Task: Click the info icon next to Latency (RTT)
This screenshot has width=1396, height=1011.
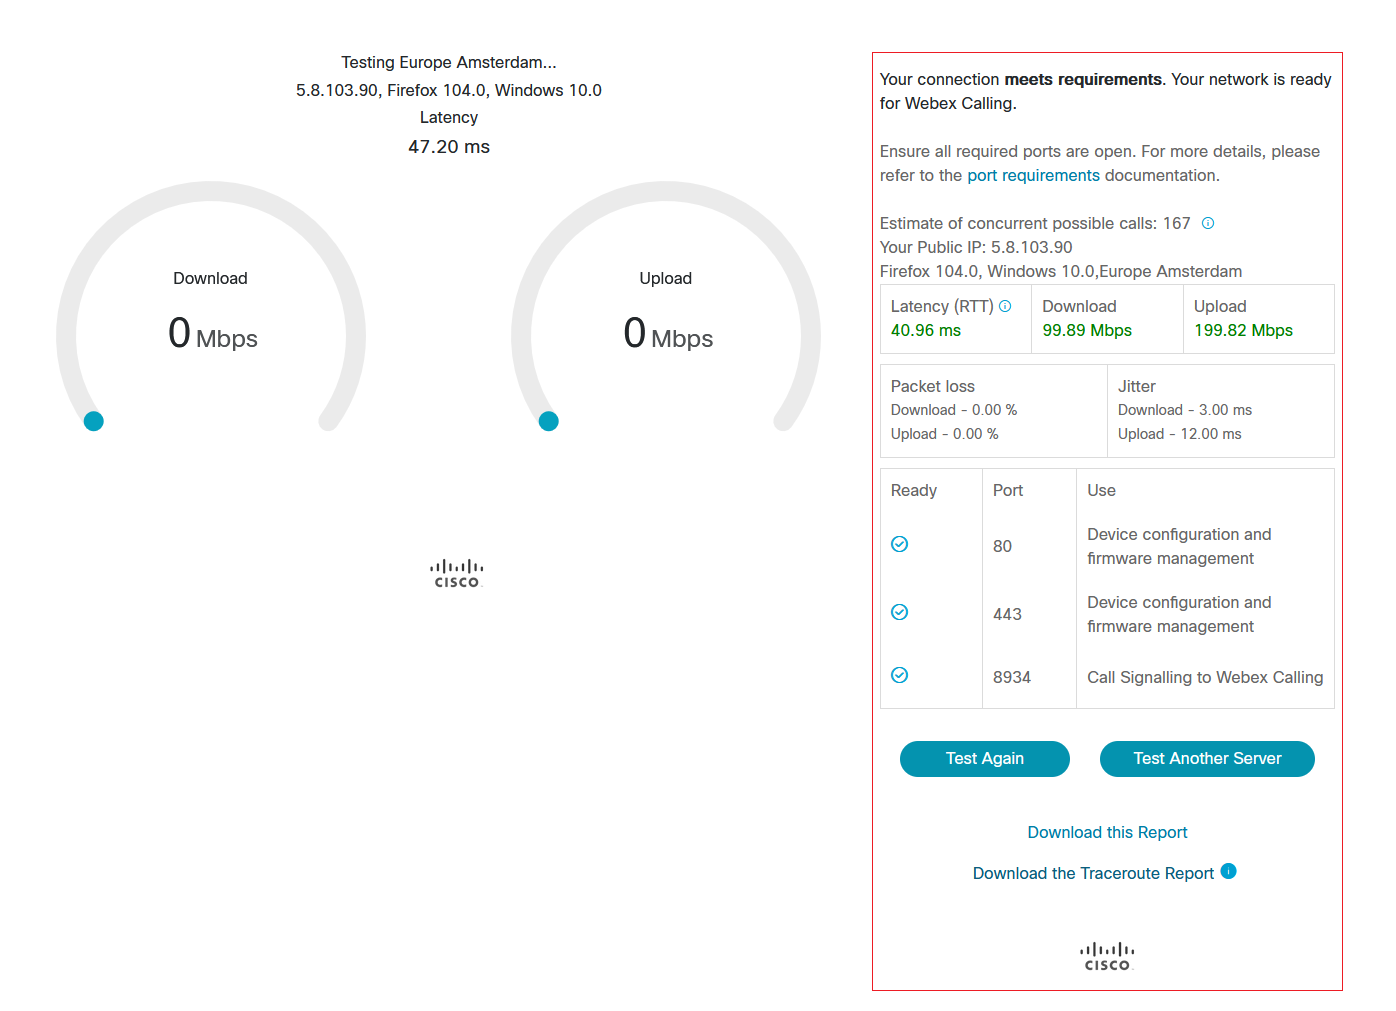Action: tap(1005, 306)
